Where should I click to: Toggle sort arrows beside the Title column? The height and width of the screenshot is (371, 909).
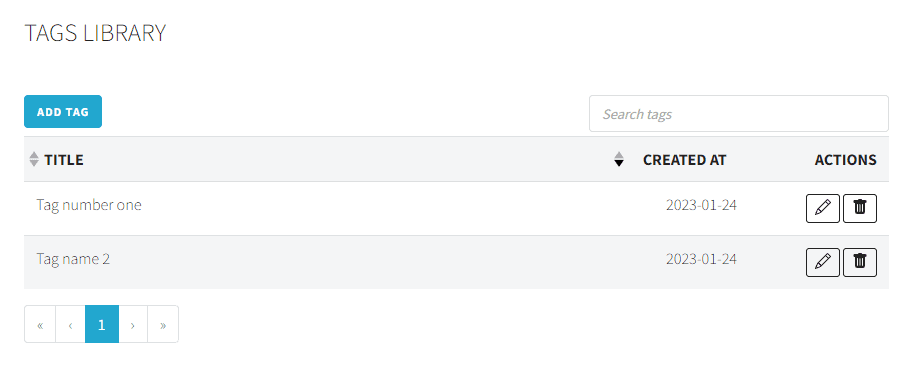pyautogui.click(x=34, y=159)
